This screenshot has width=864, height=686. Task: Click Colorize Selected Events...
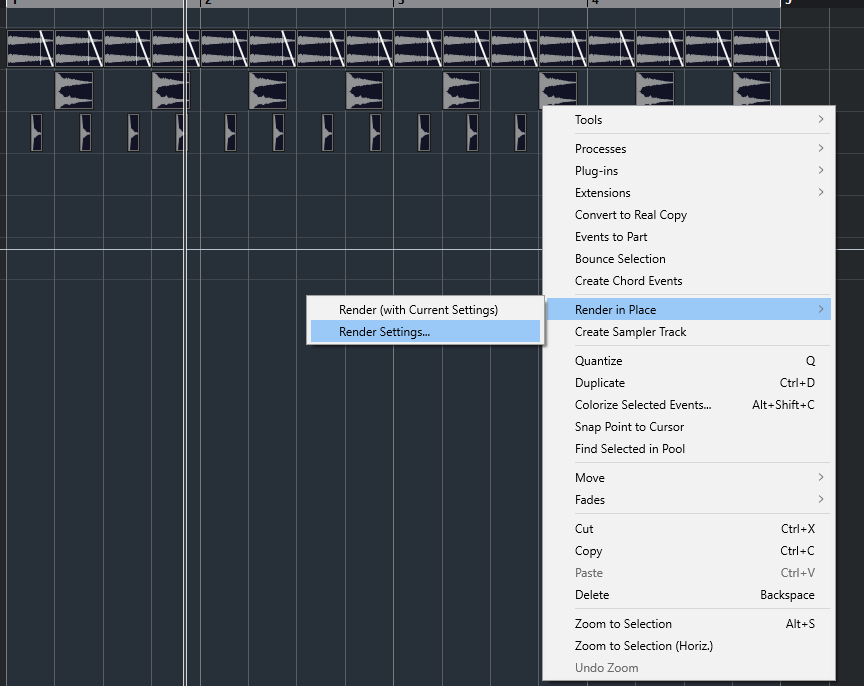point(643,405)
